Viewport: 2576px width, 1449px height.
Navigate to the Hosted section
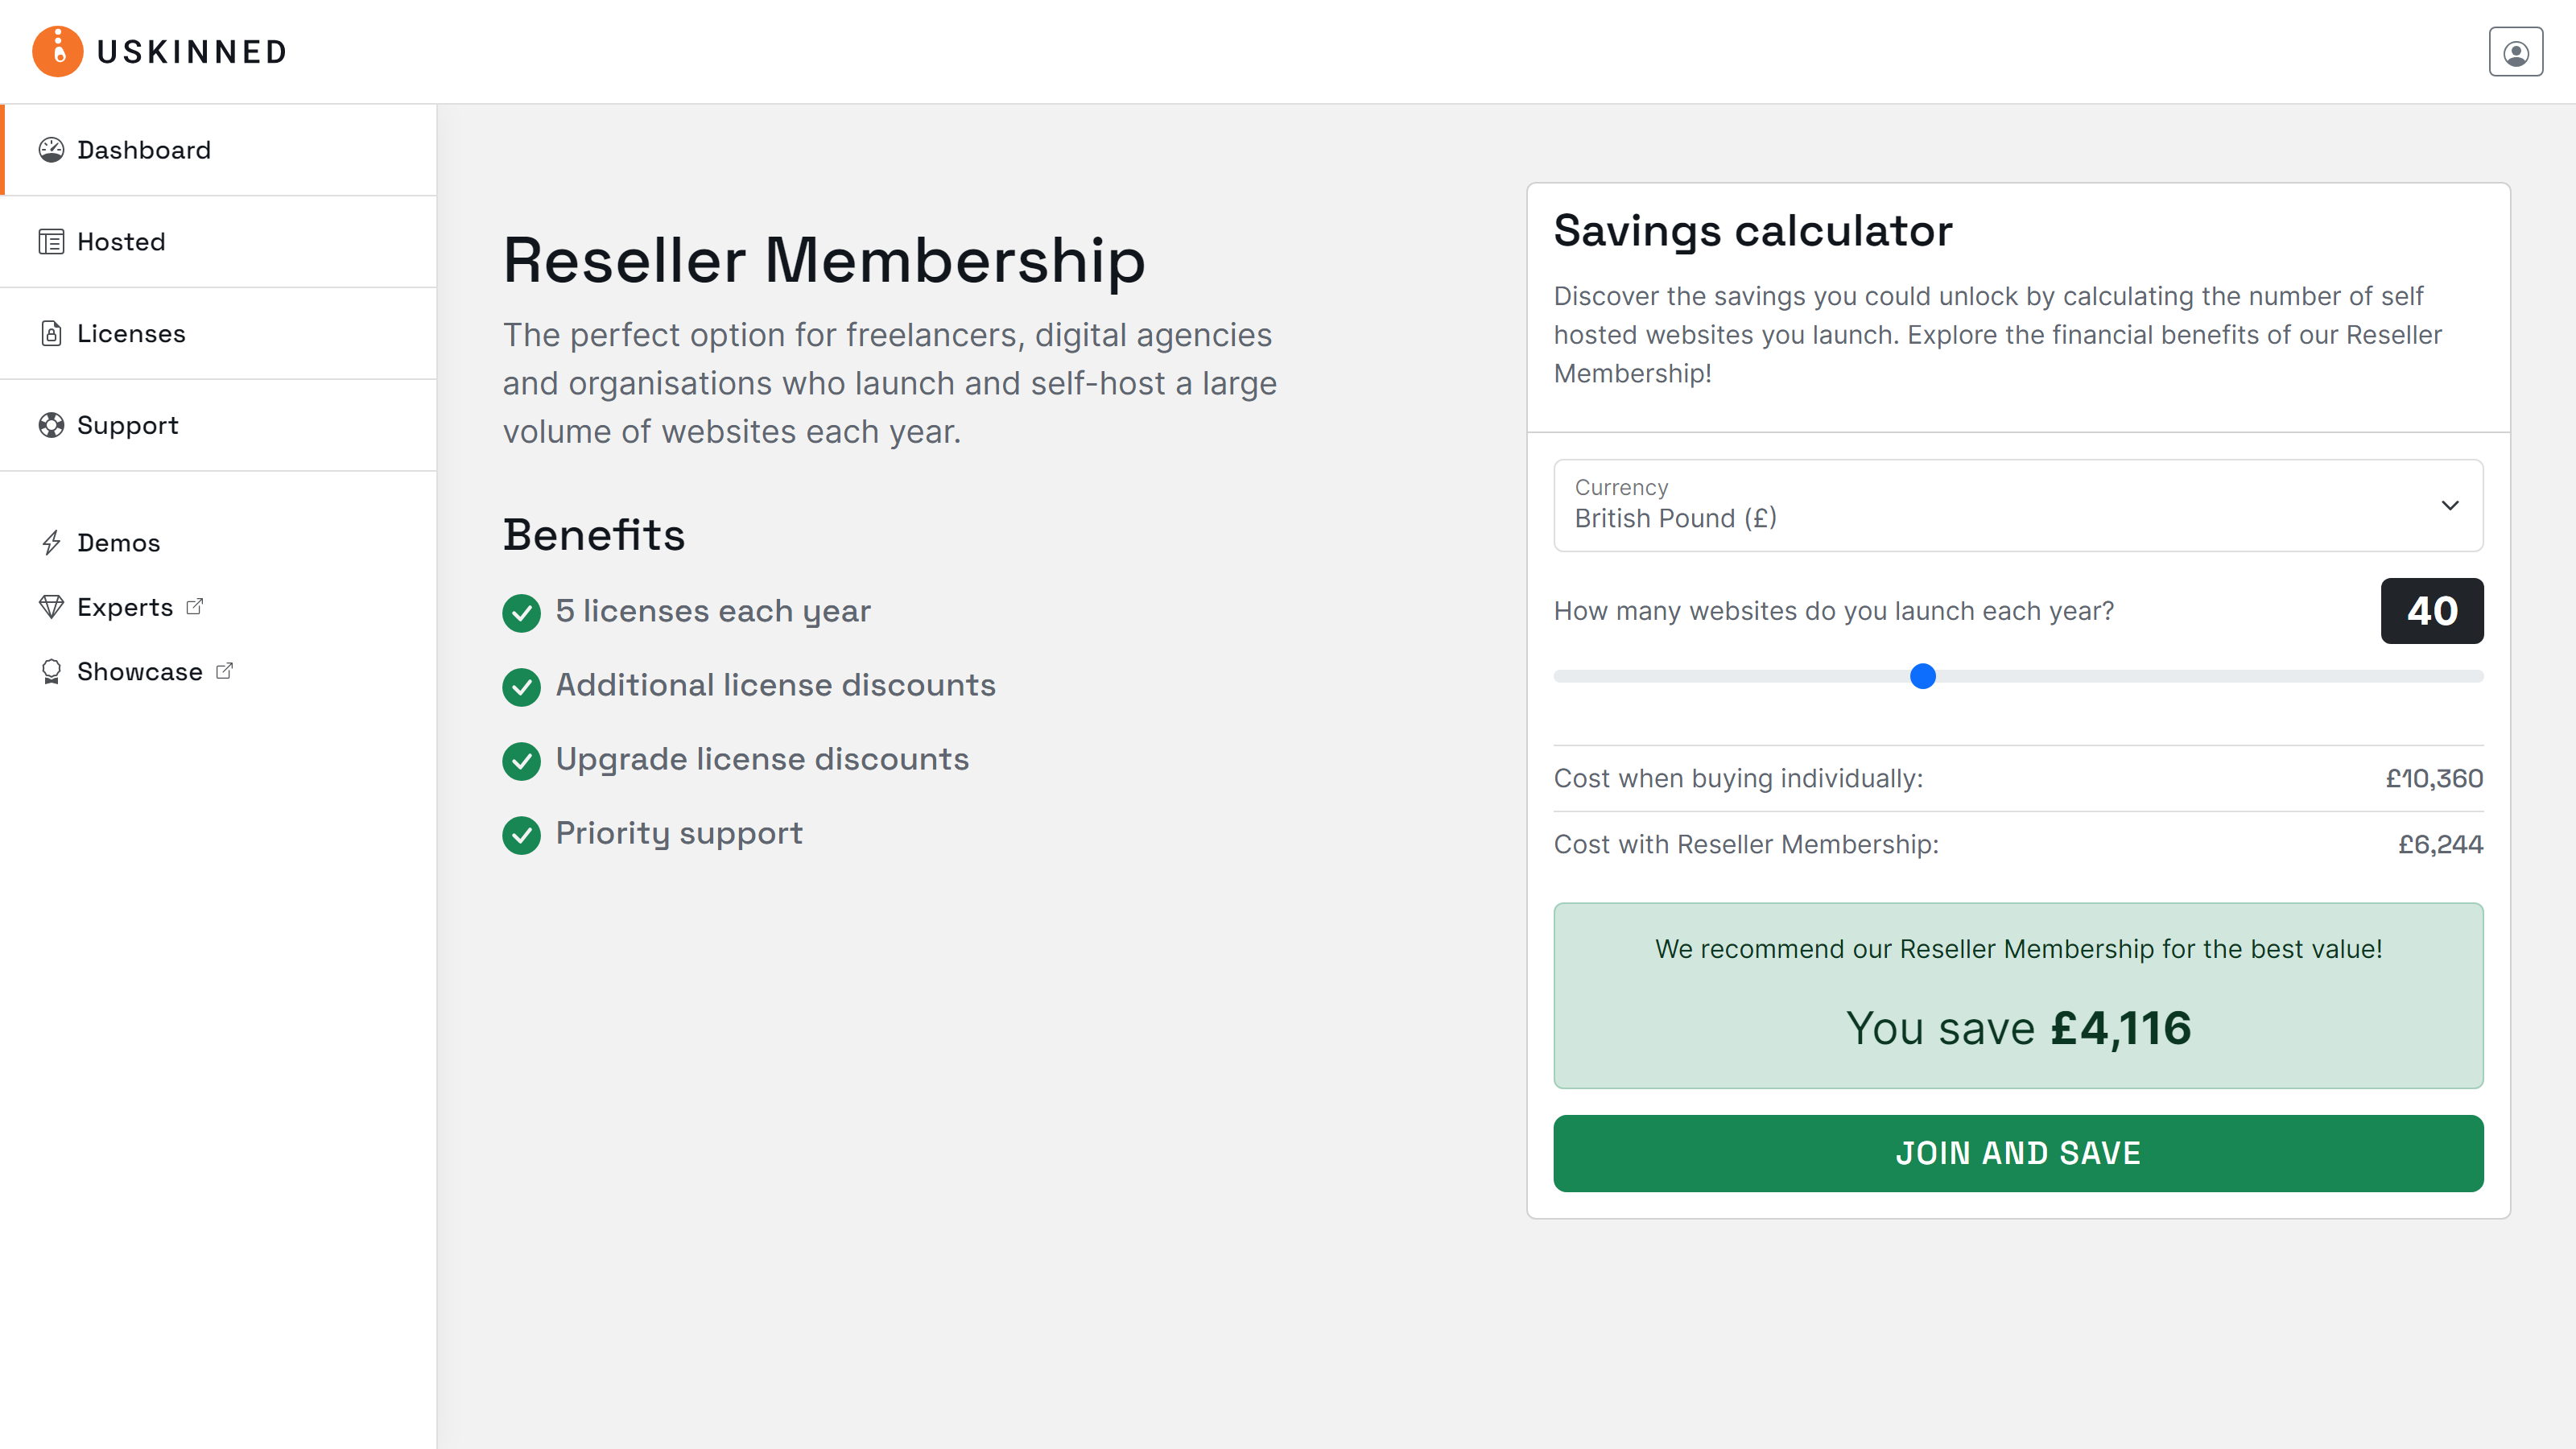(x=121, y=241)
